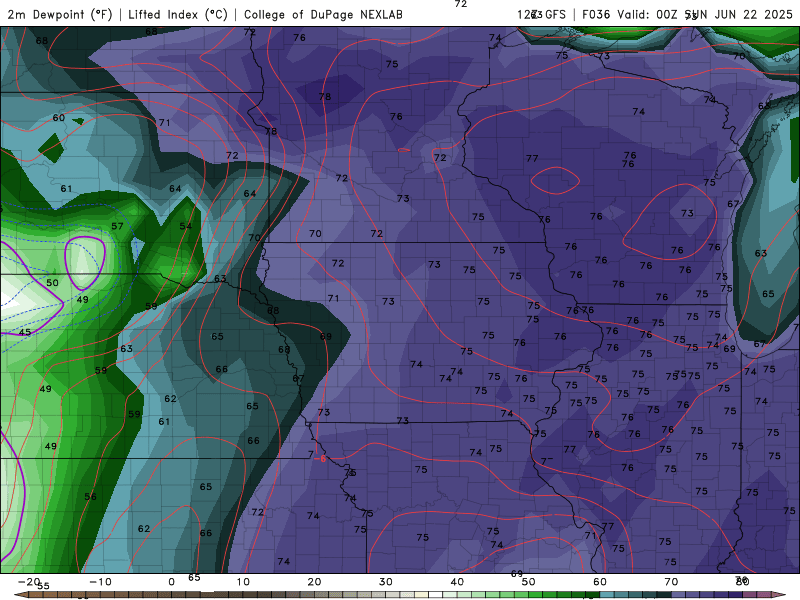Click the red '-6' lifted index contour label
The width and height of the screenshot is (800, 600).
click(319, 459)
